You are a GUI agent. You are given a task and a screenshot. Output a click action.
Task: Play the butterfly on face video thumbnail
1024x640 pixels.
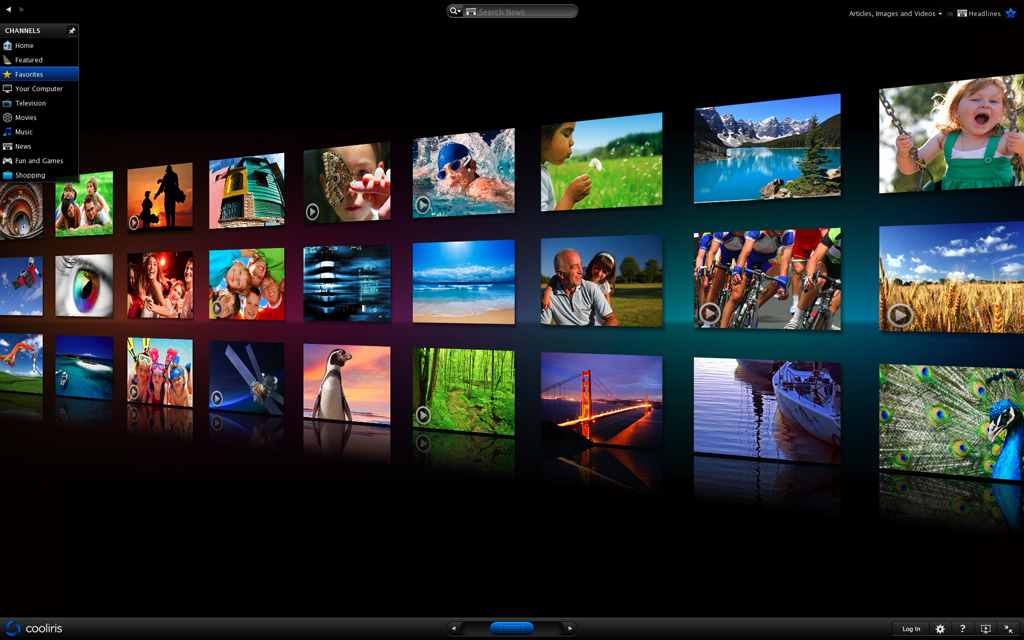(347, 183)
